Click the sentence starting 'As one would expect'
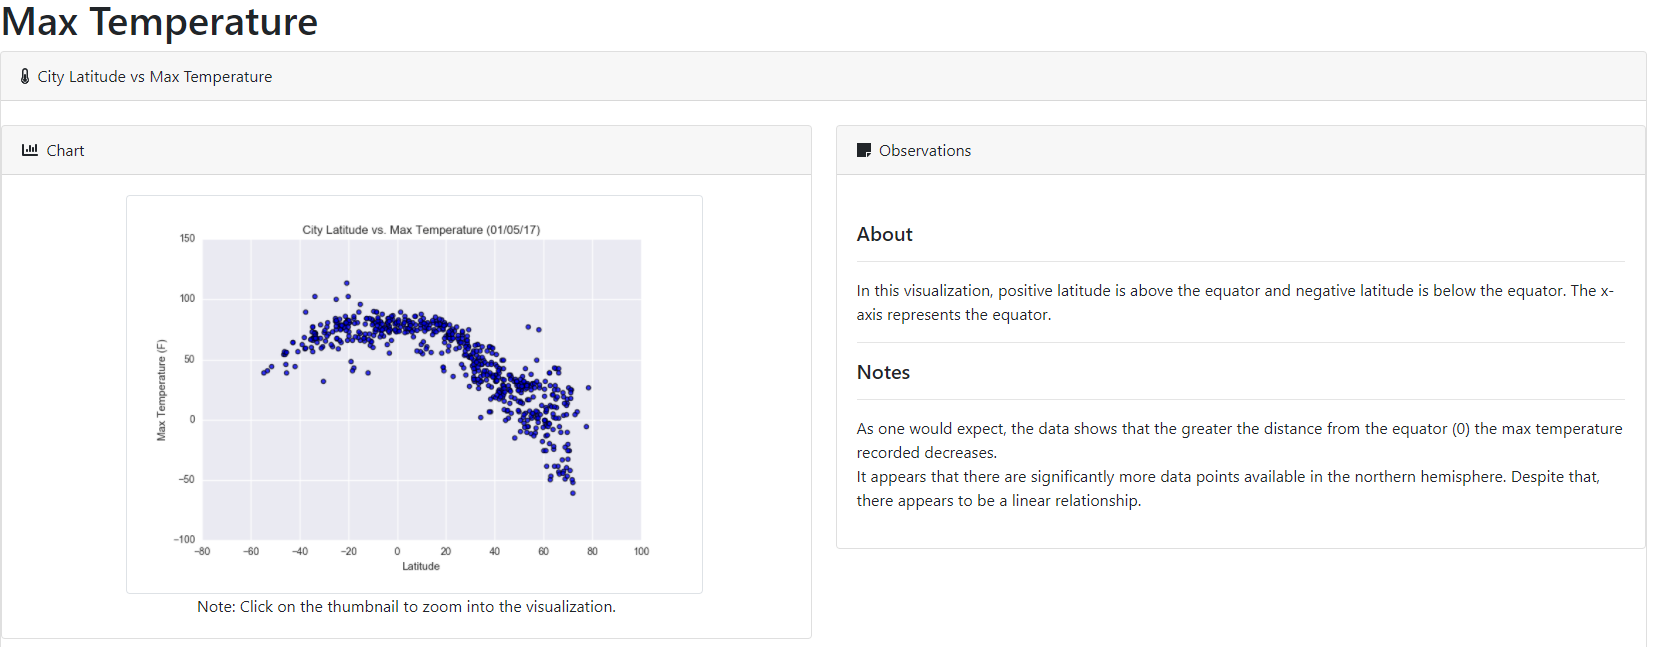The width and height of the screenshot is (1656, 647). point(1239,441)
